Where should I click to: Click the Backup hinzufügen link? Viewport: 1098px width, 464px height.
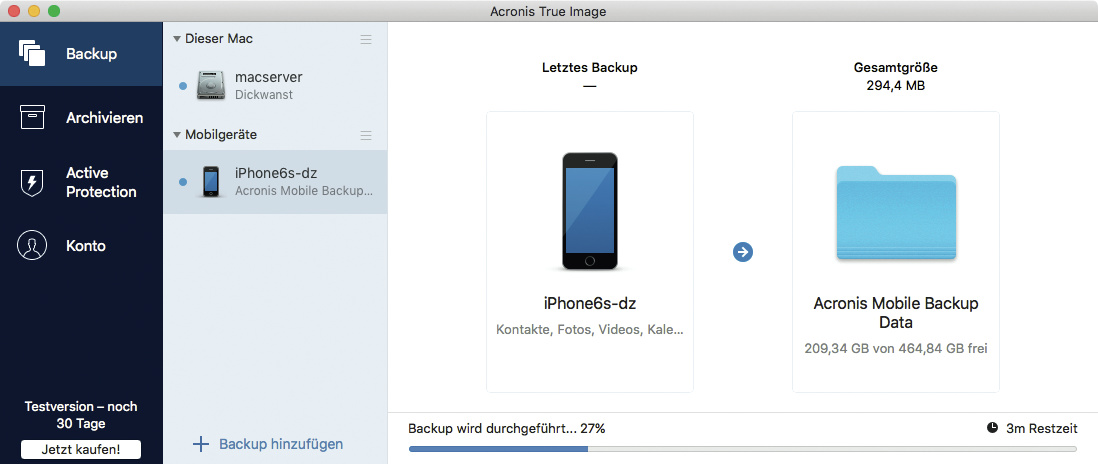click(x=281, y=444)
